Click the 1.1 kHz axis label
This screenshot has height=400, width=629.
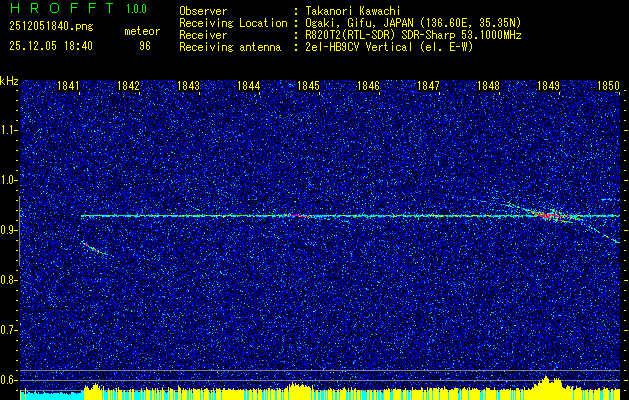(8, 130)
